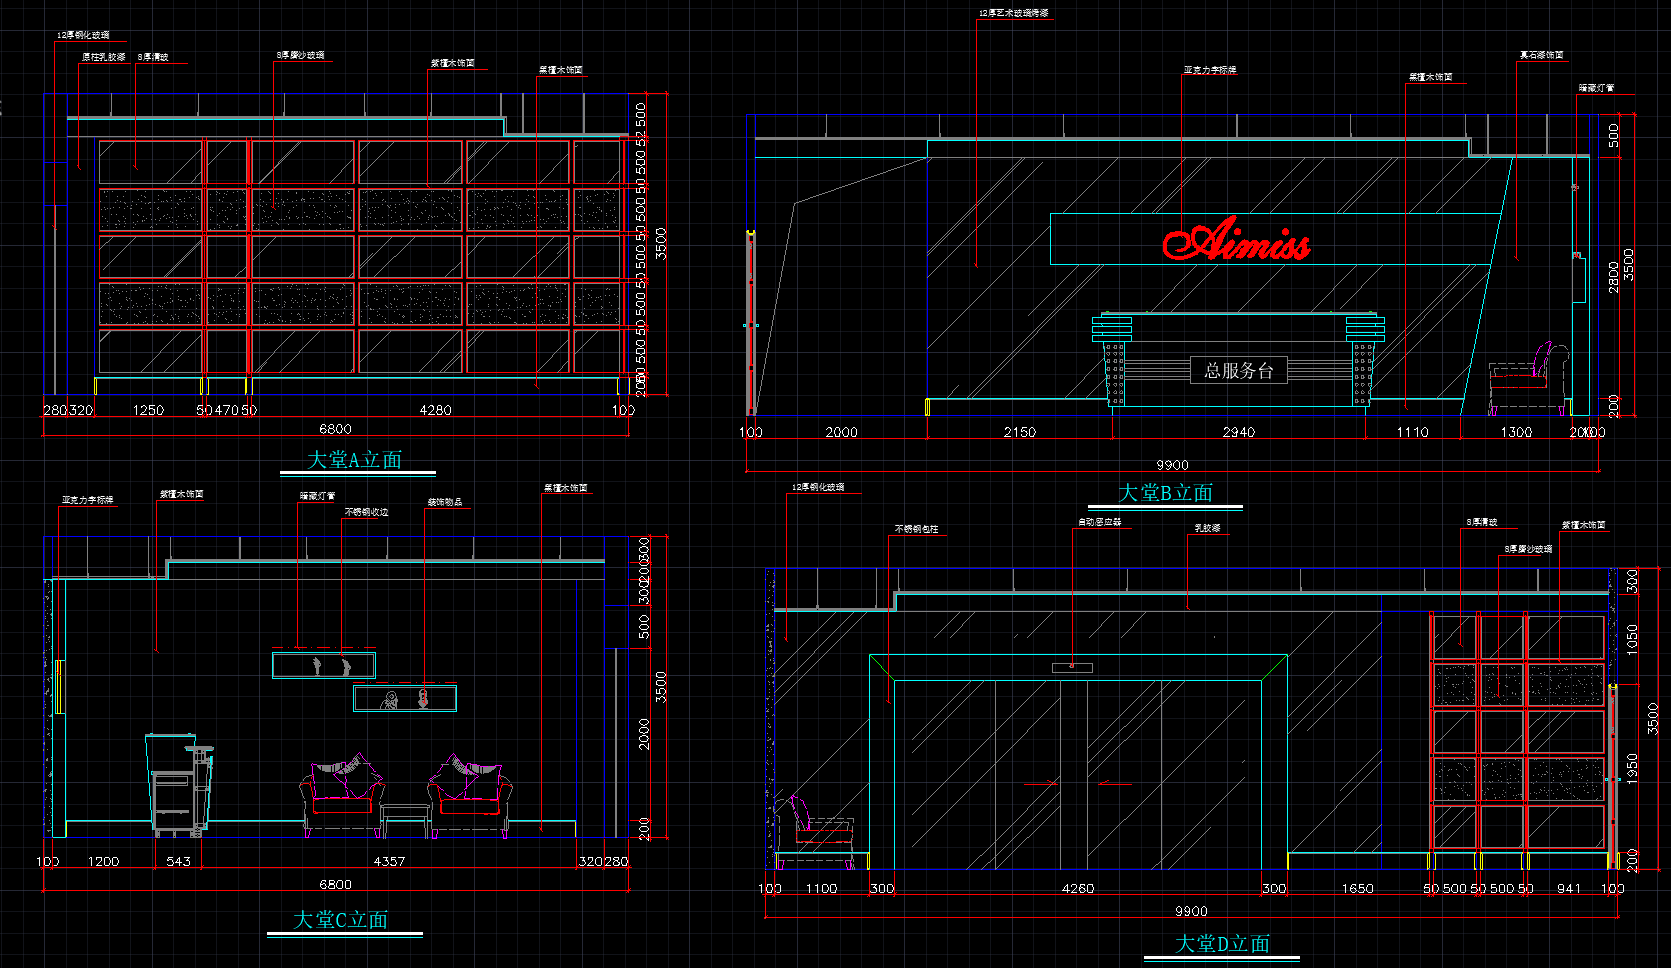Select the armchair in elevation B
This screenshot has height=968, width=1671.
1527,378
